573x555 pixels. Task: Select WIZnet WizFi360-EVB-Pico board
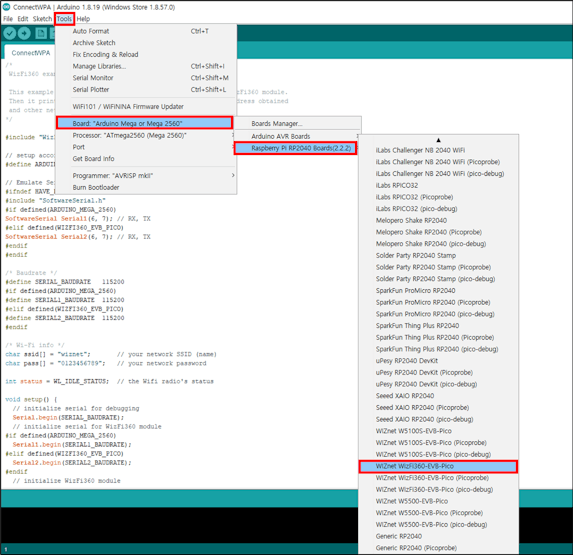pyautogui.click(x=438, y=467)
